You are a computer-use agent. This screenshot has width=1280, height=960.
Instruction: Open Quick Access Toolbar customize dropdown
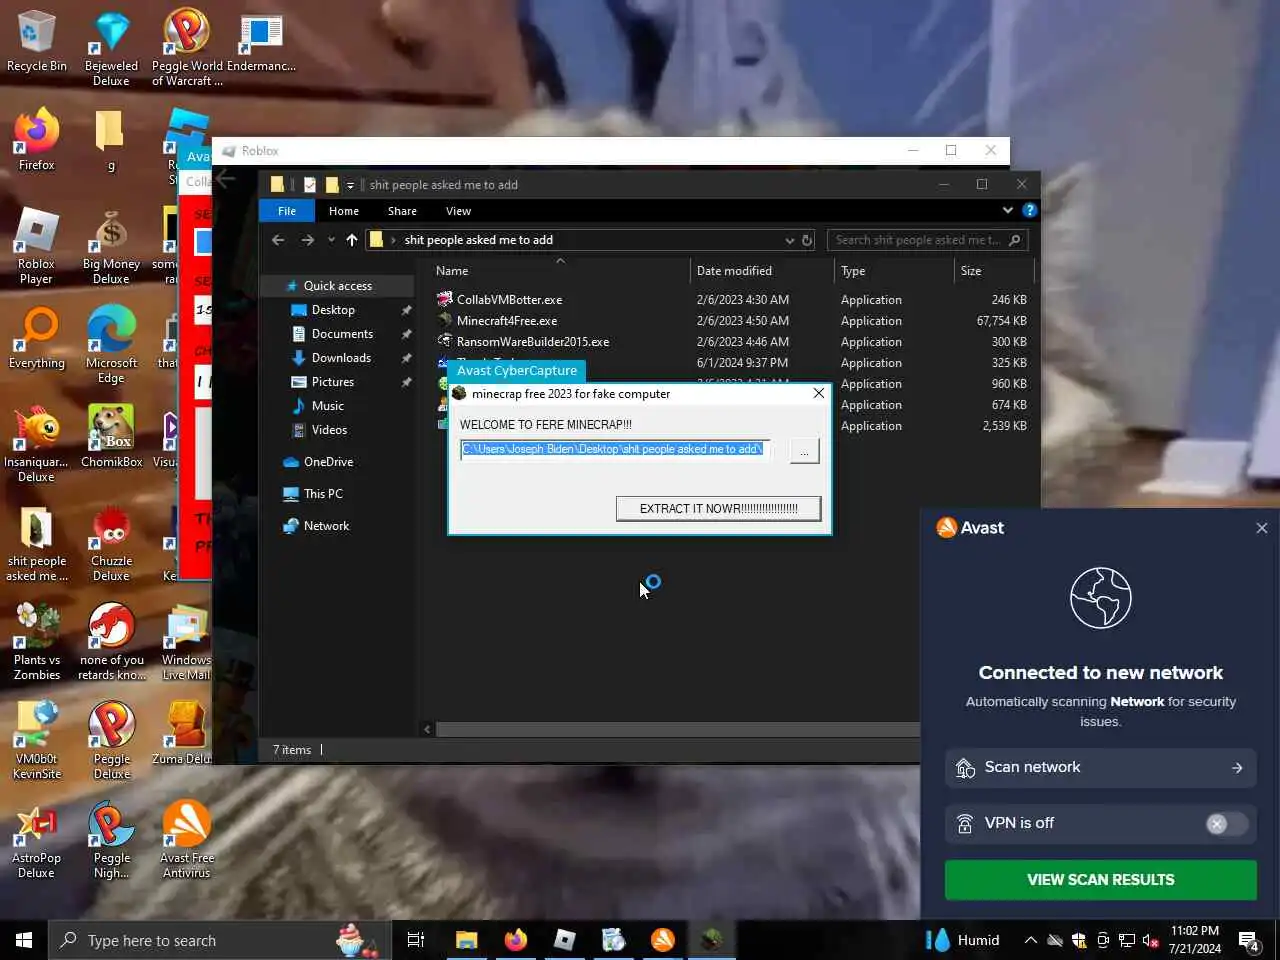click(350, 185)
